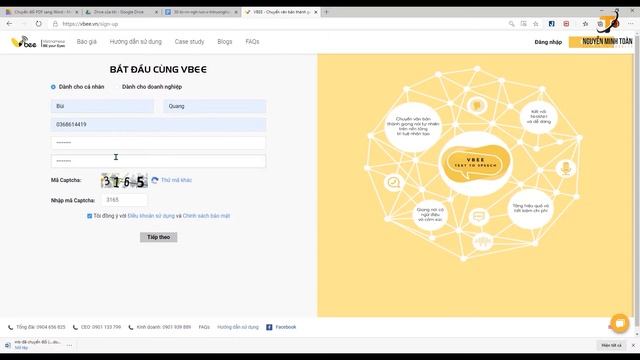
Task: Click the Thử mã khác link
Action: pos(176,180)
